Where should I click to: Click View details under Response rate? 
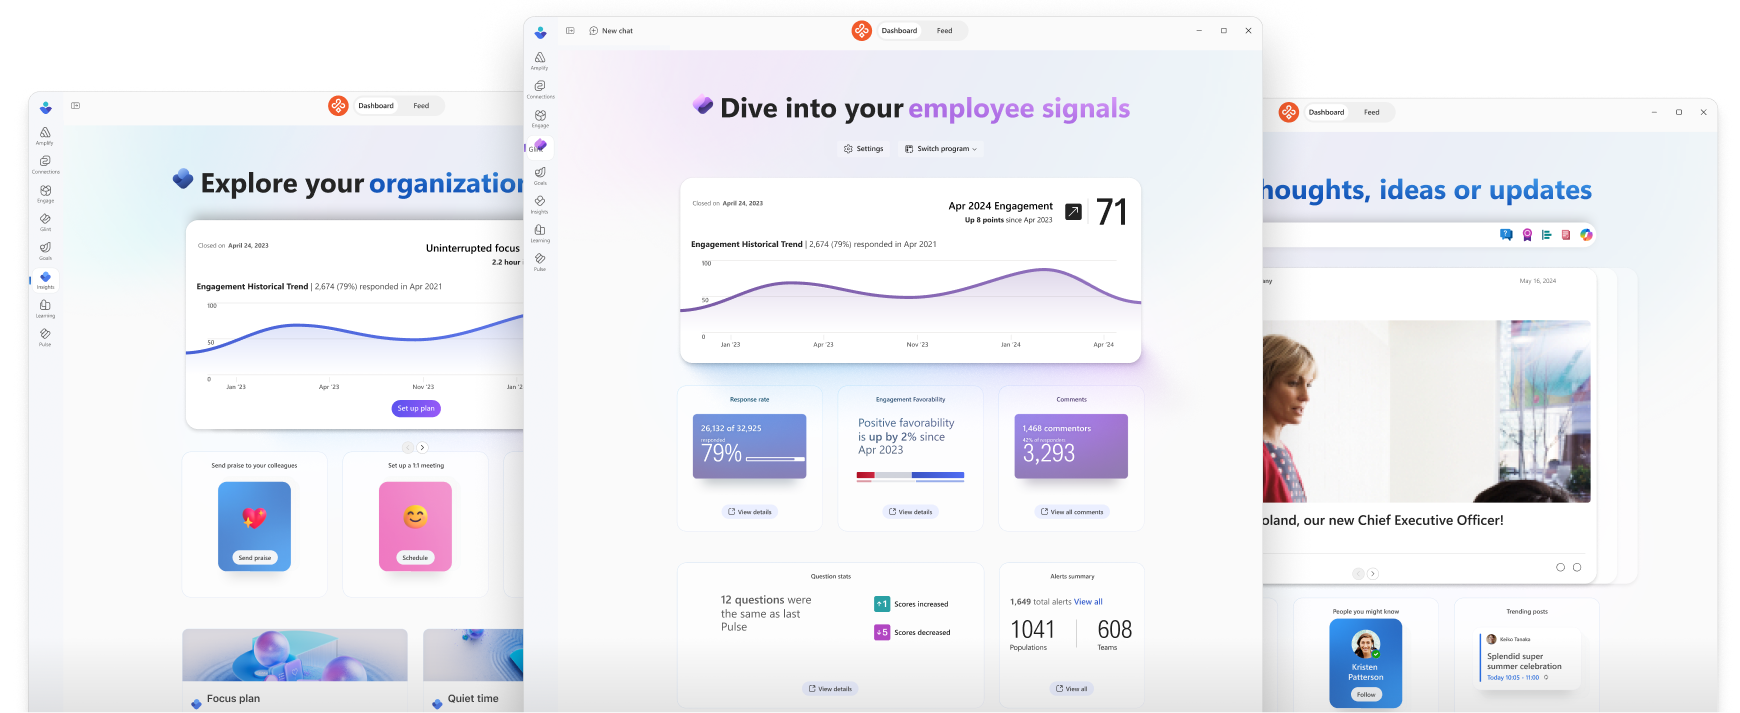coord(750,512)
